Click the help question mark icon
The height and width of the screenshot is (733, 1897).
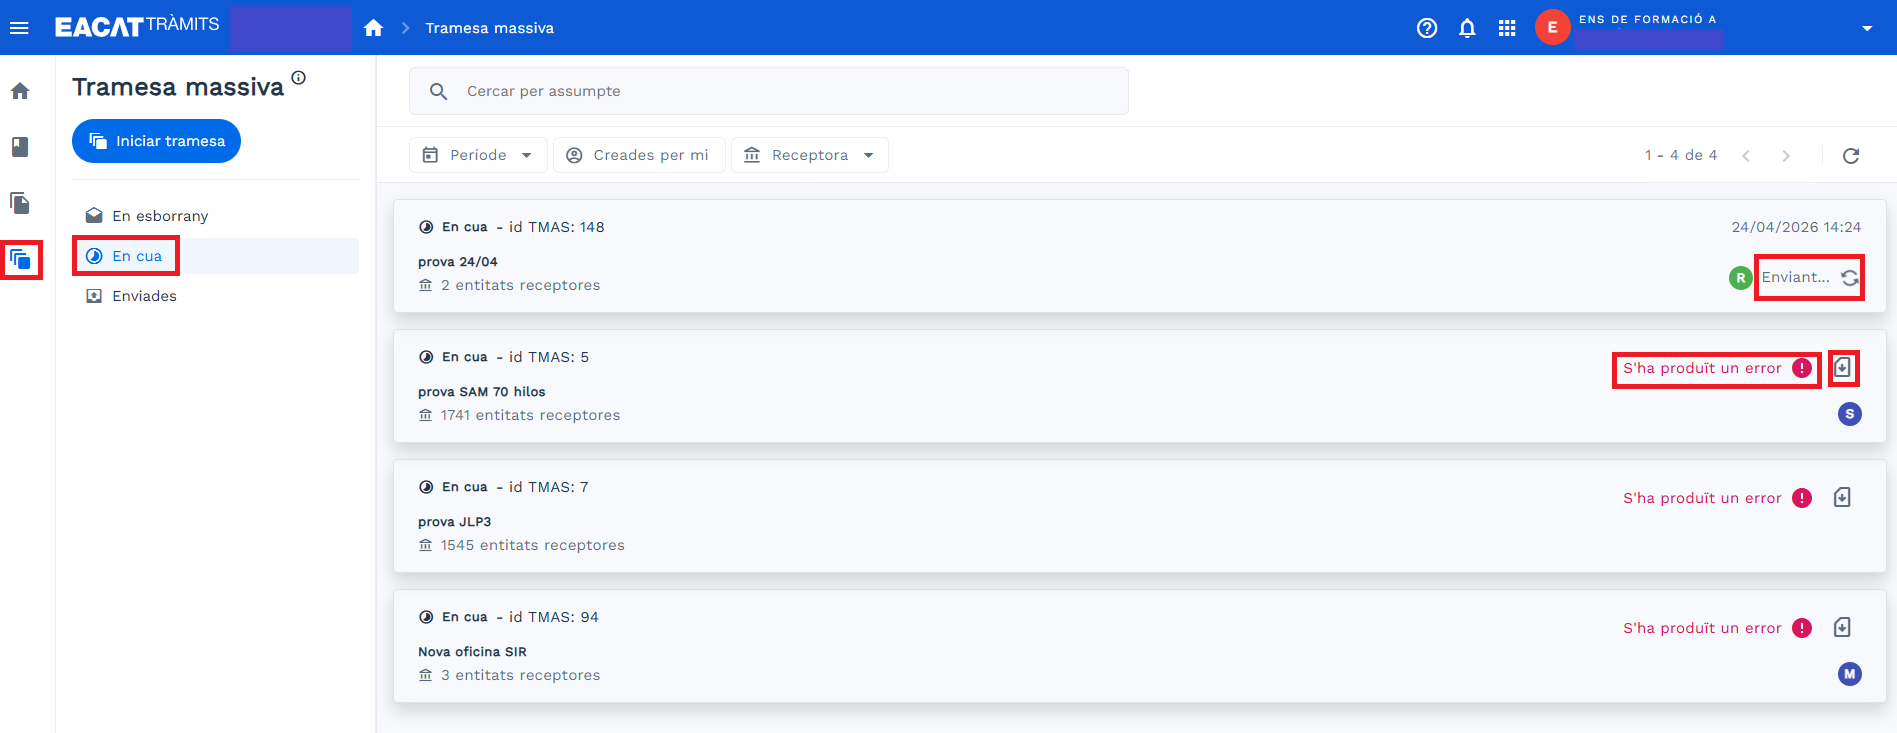pos(1427,28)
